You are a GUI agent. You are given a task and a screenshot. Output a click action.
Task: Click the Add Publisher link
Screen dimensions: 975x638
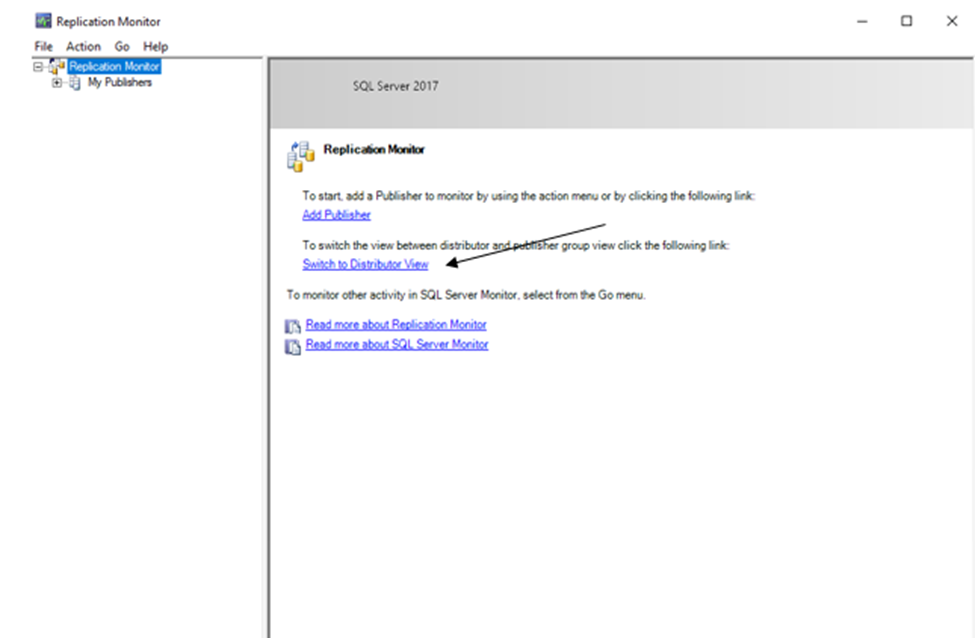[x=336, y=215]
